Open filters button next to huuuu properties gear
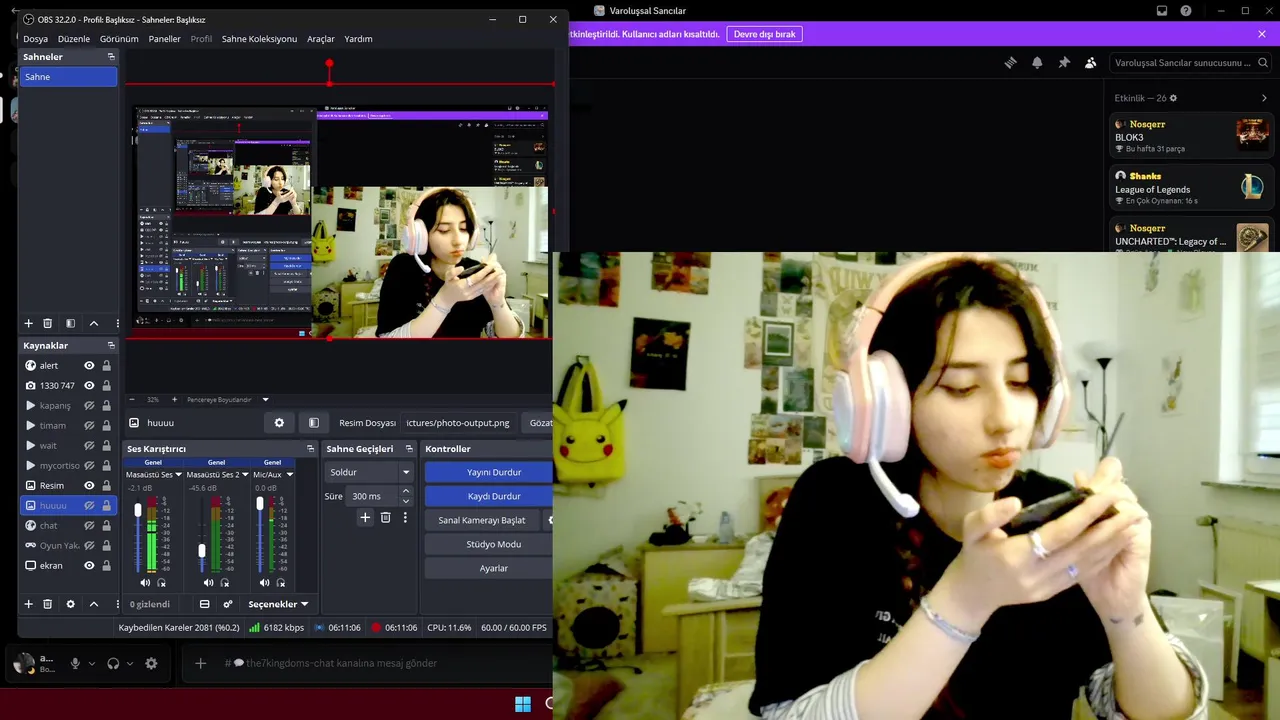The height and width of the screenshot is (720, 1280). 313,423
